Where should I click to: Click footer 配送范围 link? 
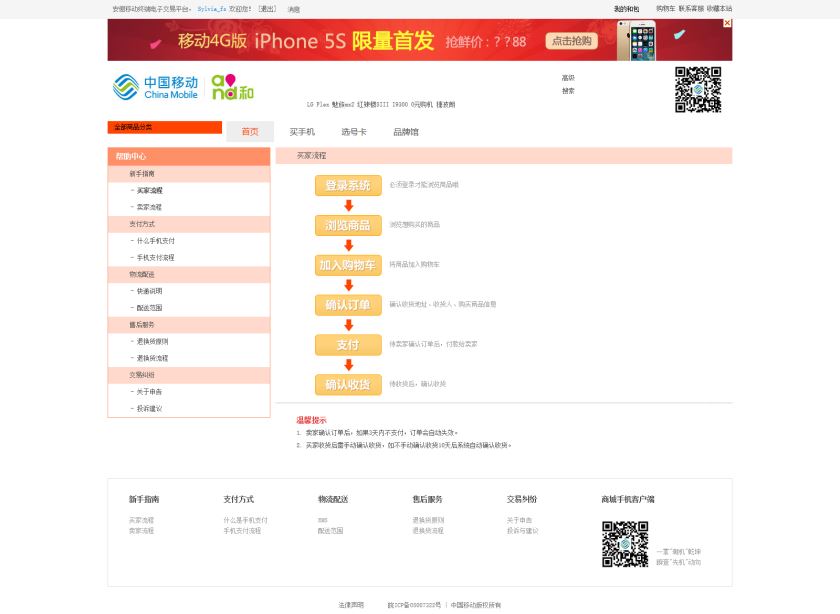(331, 531)
